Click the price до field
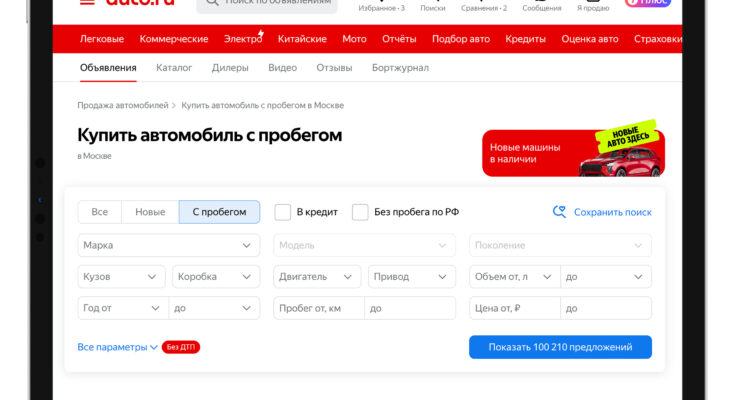The width and height of the screenshot is (735, 400). click(x=606, y=308)
